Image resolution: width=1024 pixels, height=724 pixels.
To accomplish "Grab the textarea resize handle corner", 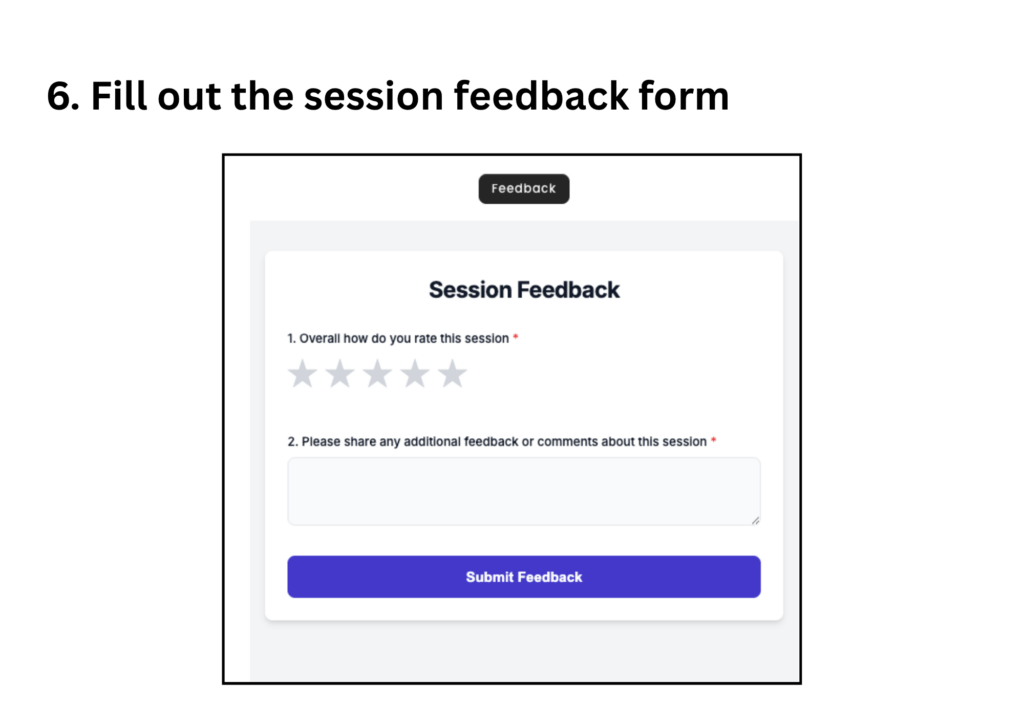I will pyautogui.click(x=756, y=520).
